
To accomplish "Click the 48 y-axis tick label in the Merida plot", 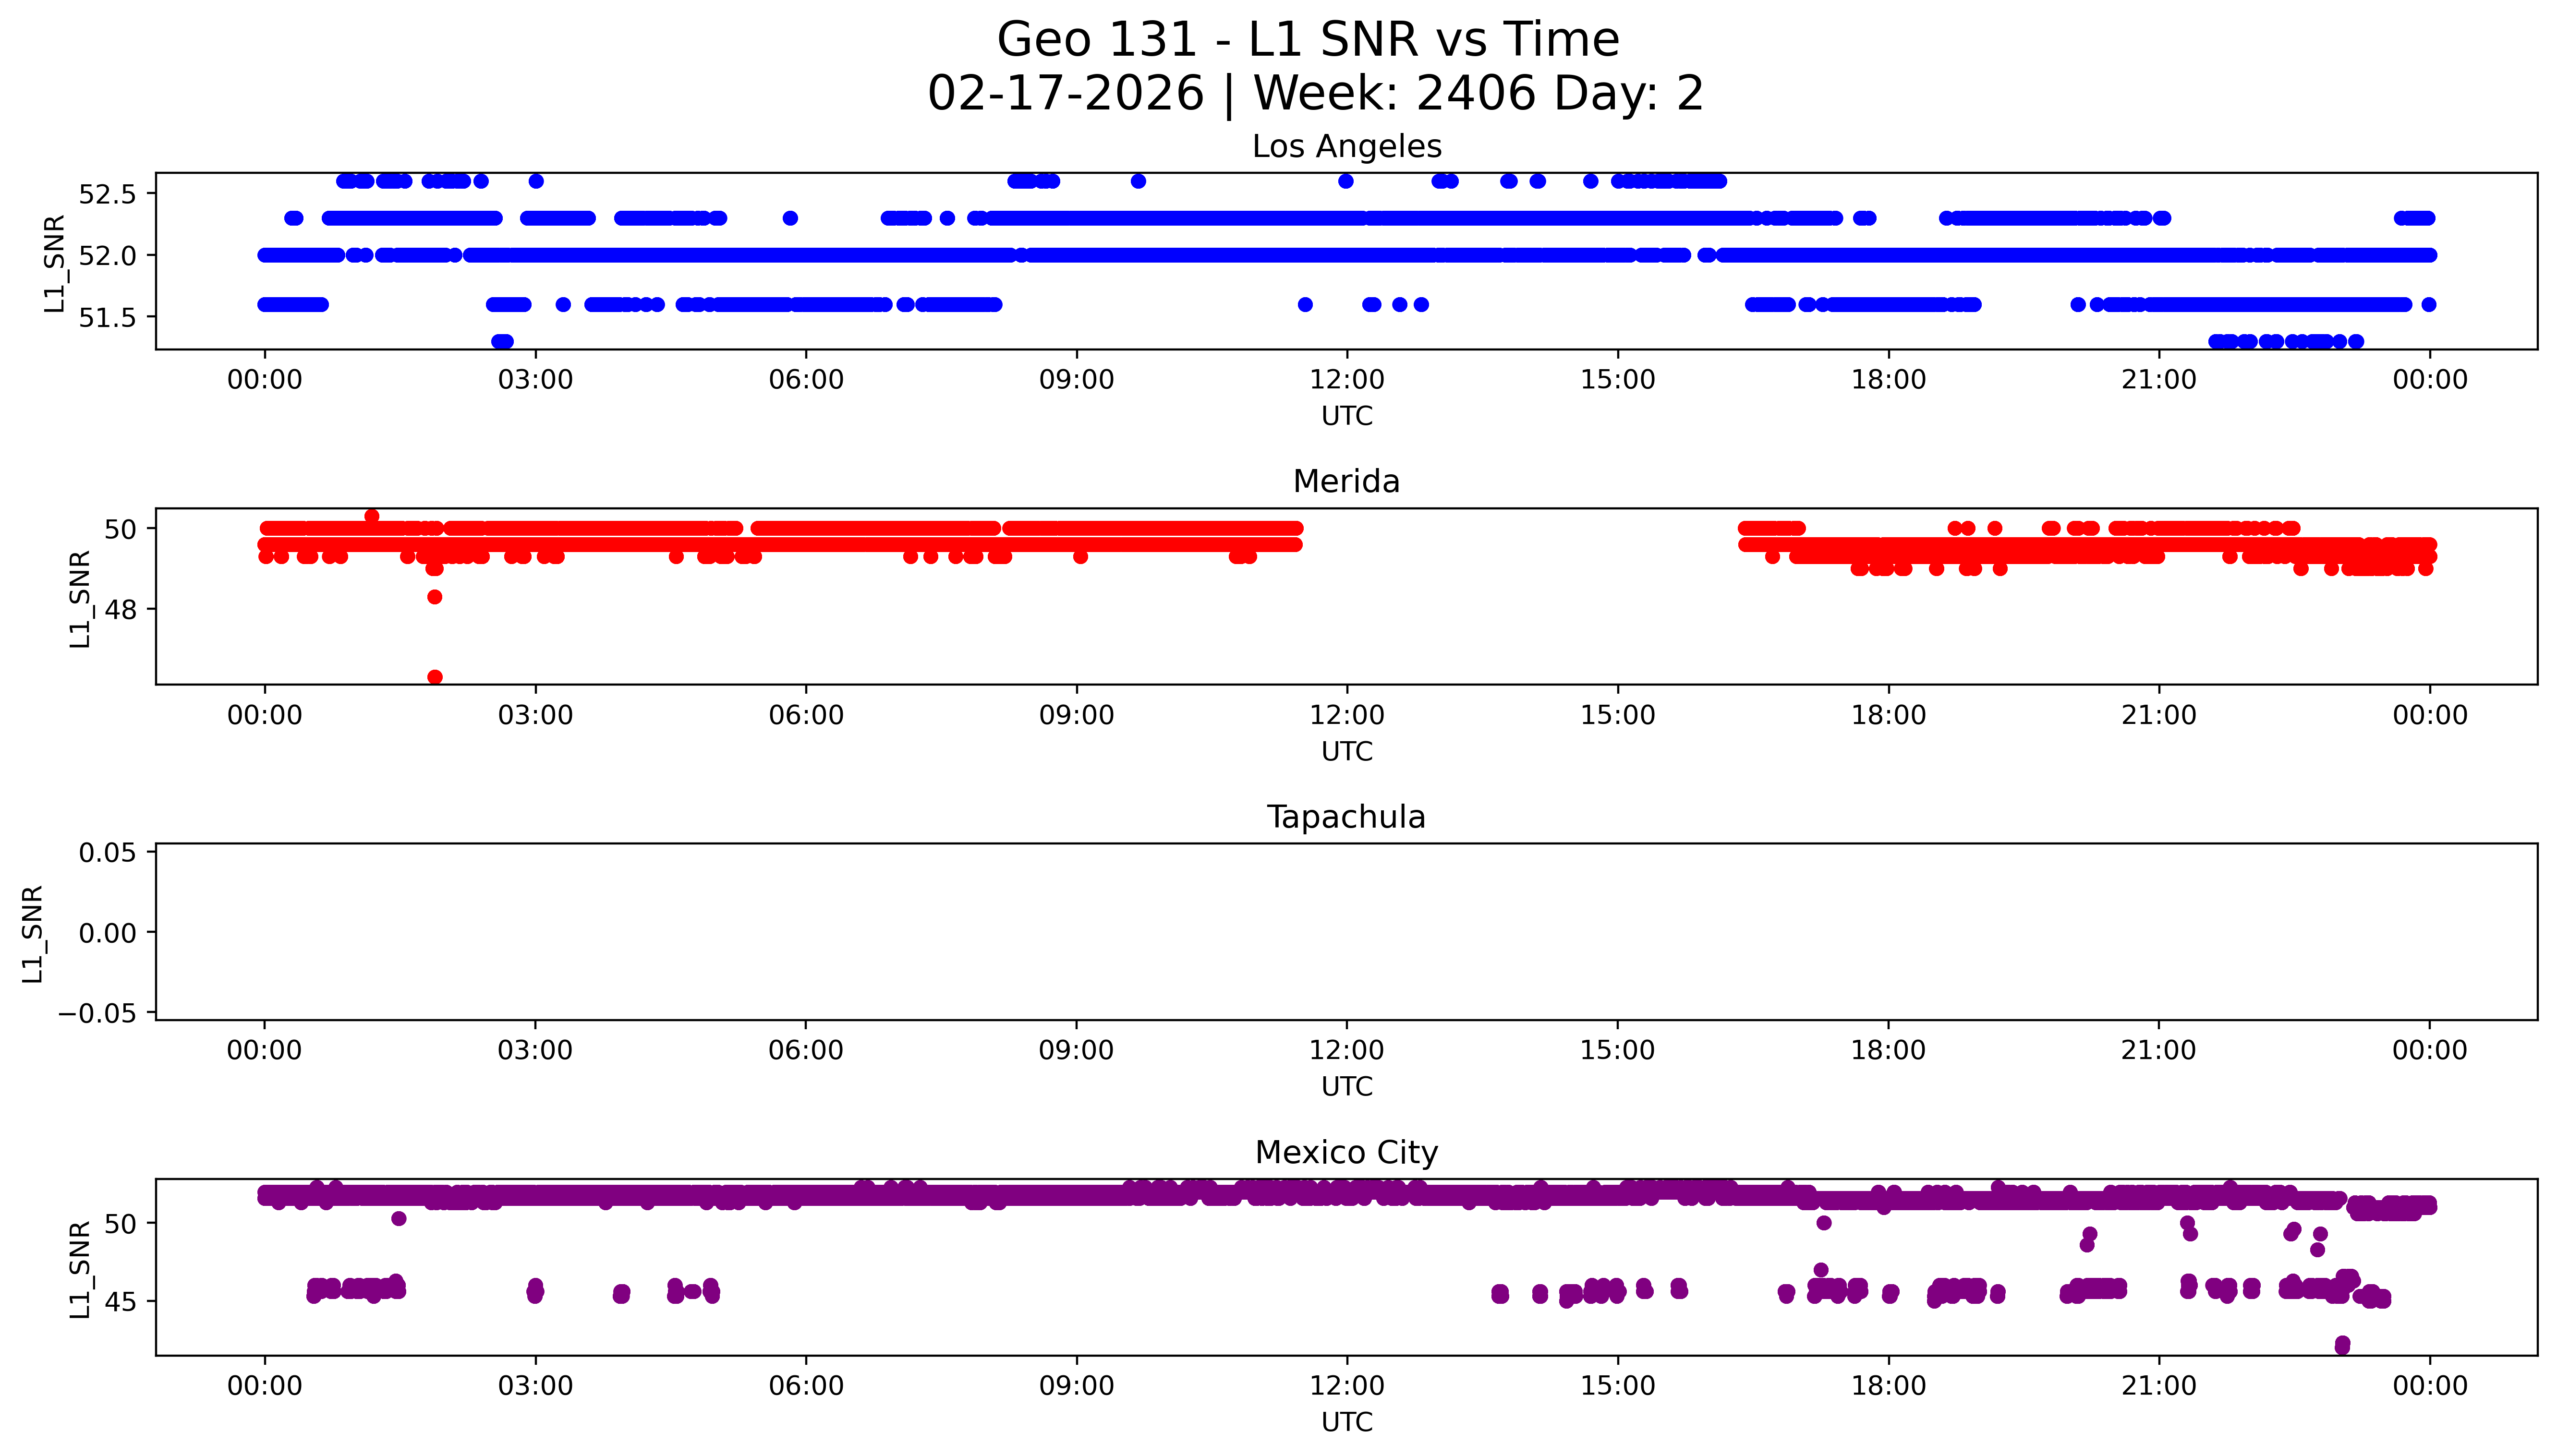I will pos(120,609).
